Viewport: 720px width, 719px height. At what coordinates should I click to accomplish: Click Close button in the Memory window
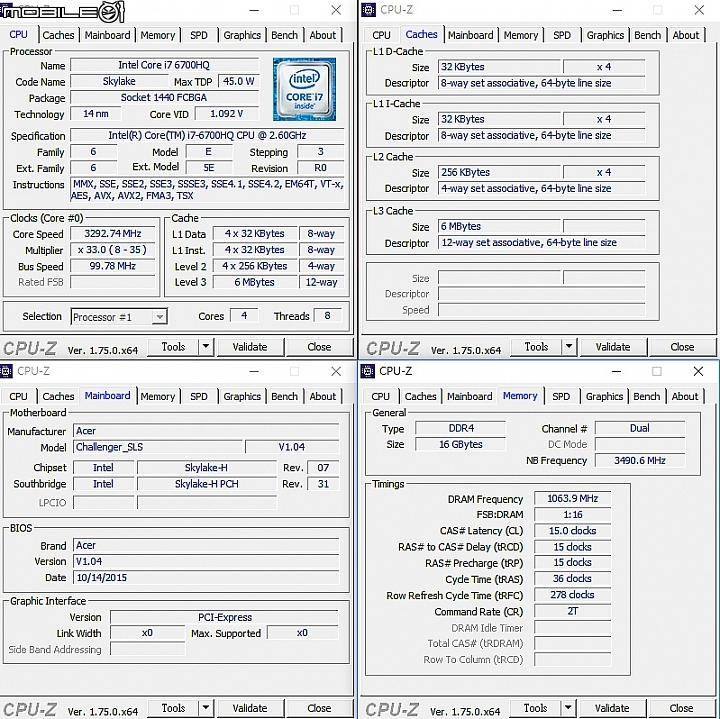coord(681,708)
